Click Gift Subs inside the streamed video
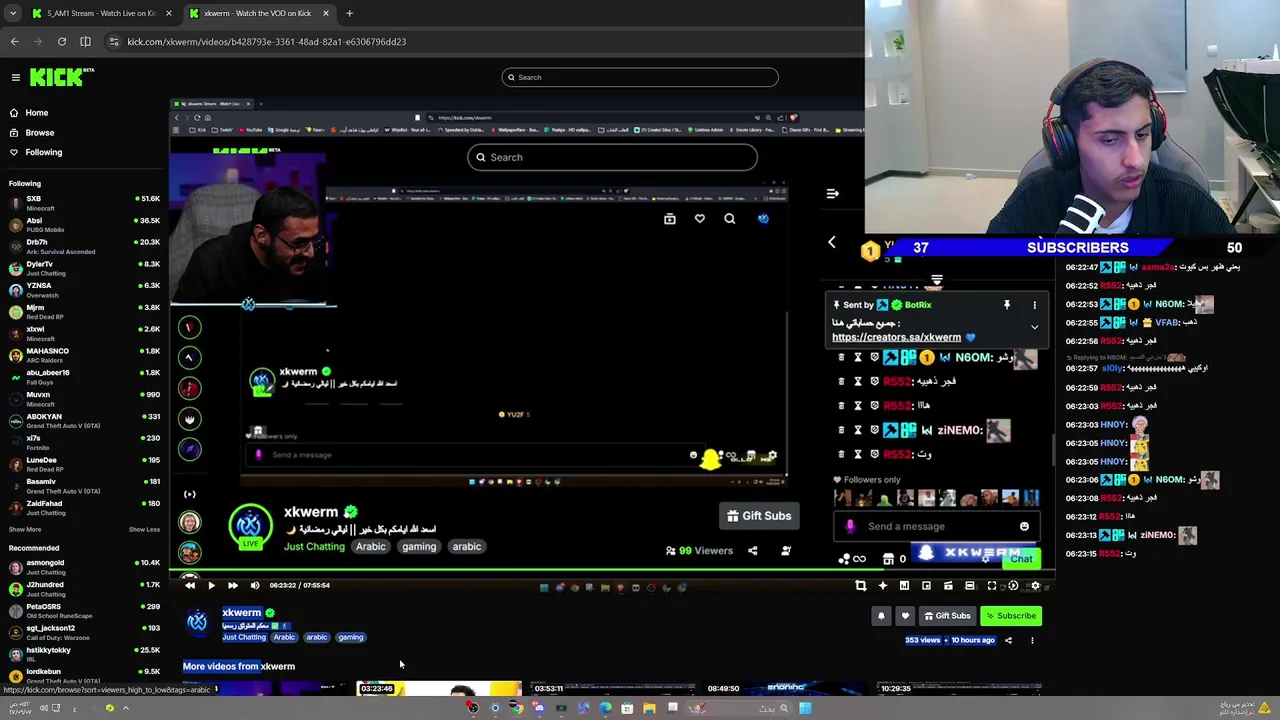Image resolution: width=1280 pixels, height=720 pixels. pyautogui.click(x=759, y=516)
